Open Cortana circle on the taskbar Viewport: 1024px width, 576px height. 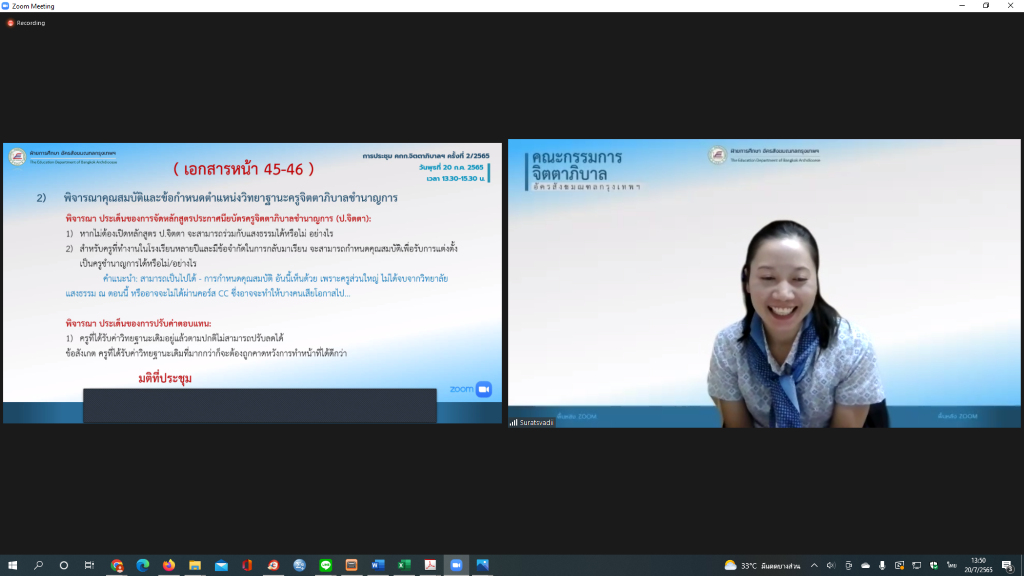pyautogui.click(x=63, y=565)
